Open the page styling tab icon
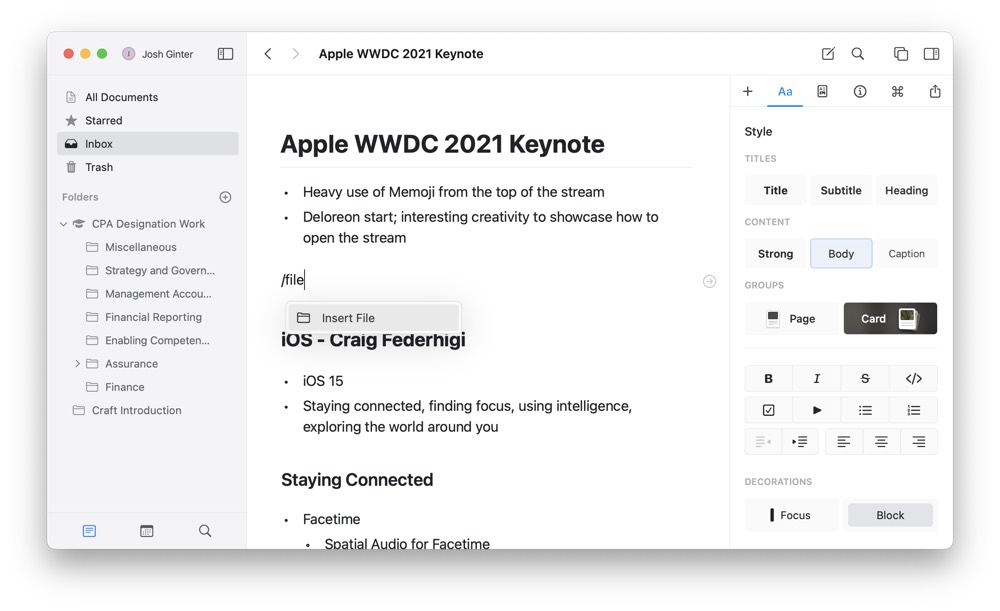Image resolution: width=1000 pixels, height=611 pixels. (x=822, y=92)
